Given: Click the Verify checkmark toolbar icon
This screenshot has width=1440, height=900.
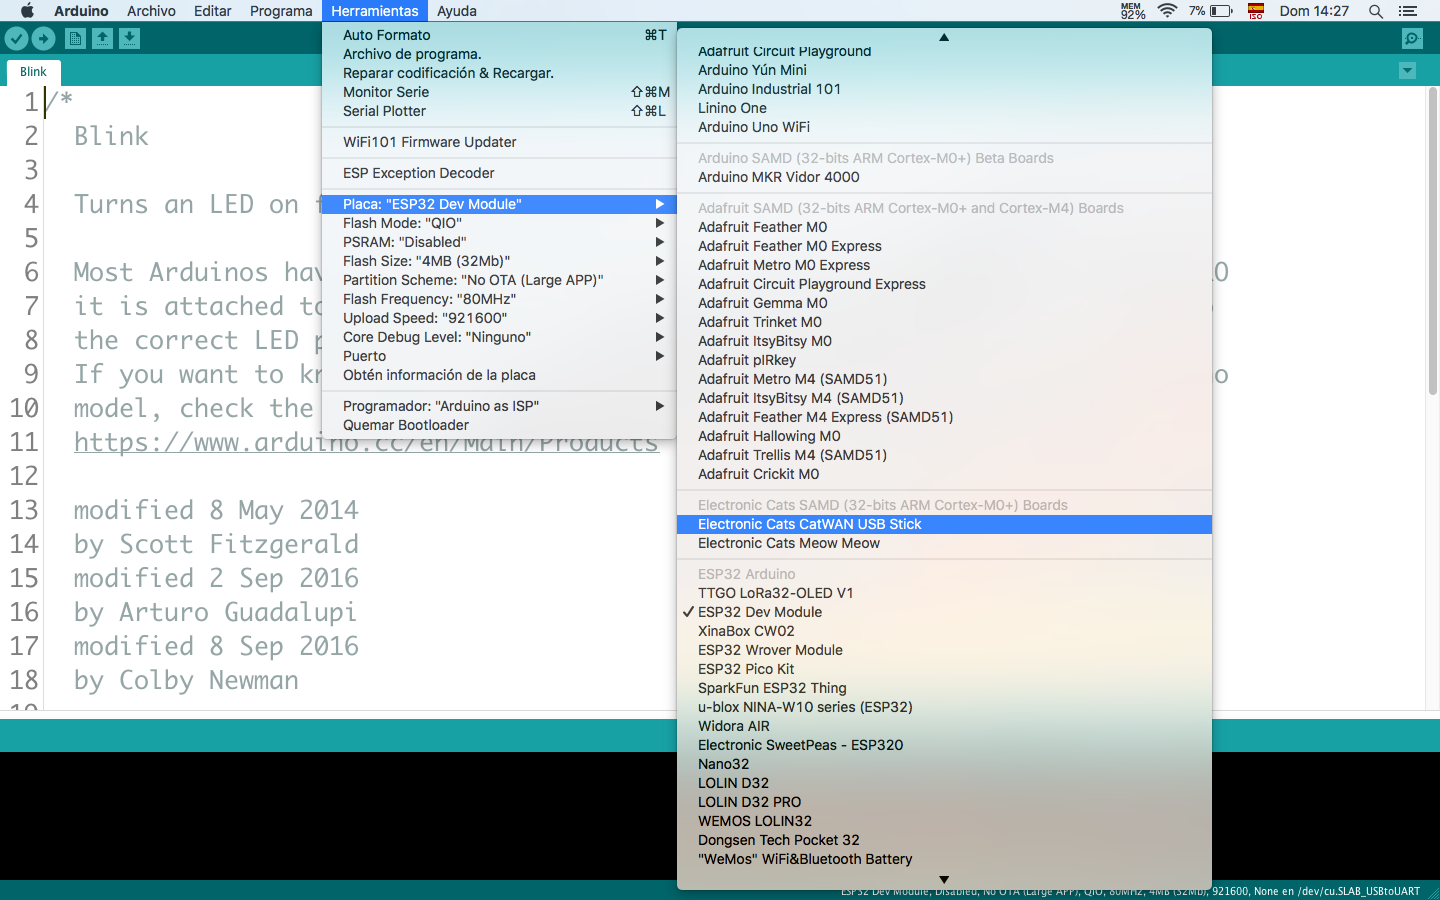Looking at the screenshot, I should pyautogui.click(x=17, y=38).
